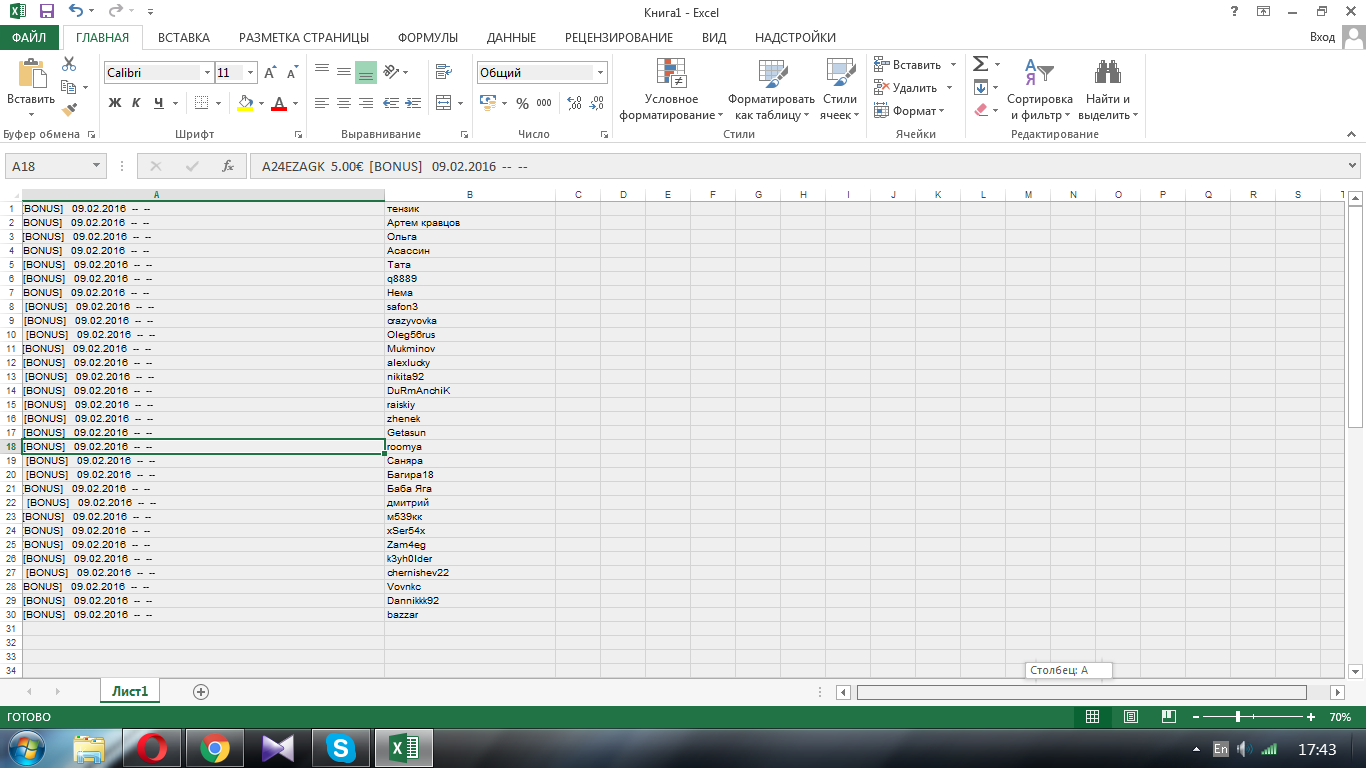Click the Wrap Text icon
The height and width of the screenshot is (768, 1366).
[443, 72]
